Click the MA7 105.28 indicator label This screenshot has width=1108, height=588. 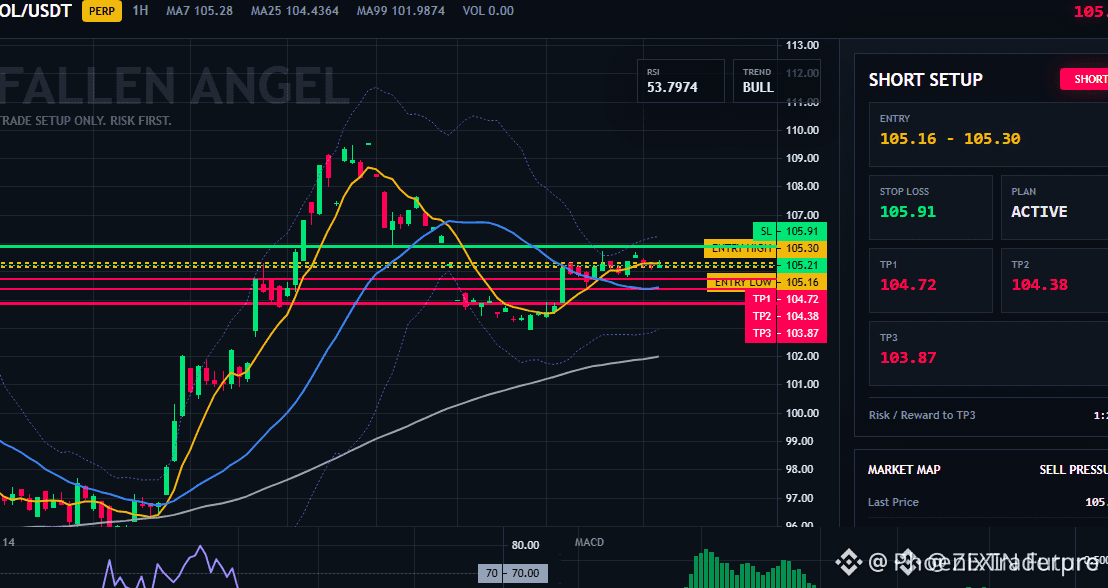point(199,11)
